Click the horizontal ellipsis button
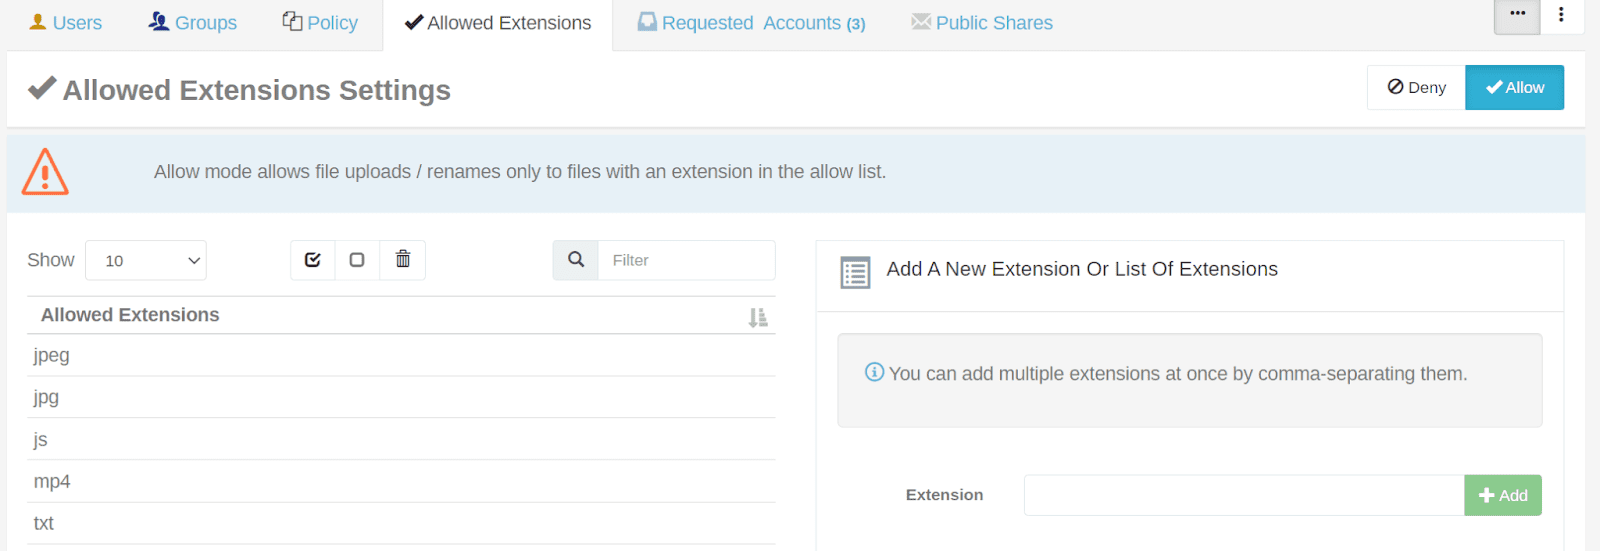This screenshot has width=1600, height=551. pos(1517,15)
